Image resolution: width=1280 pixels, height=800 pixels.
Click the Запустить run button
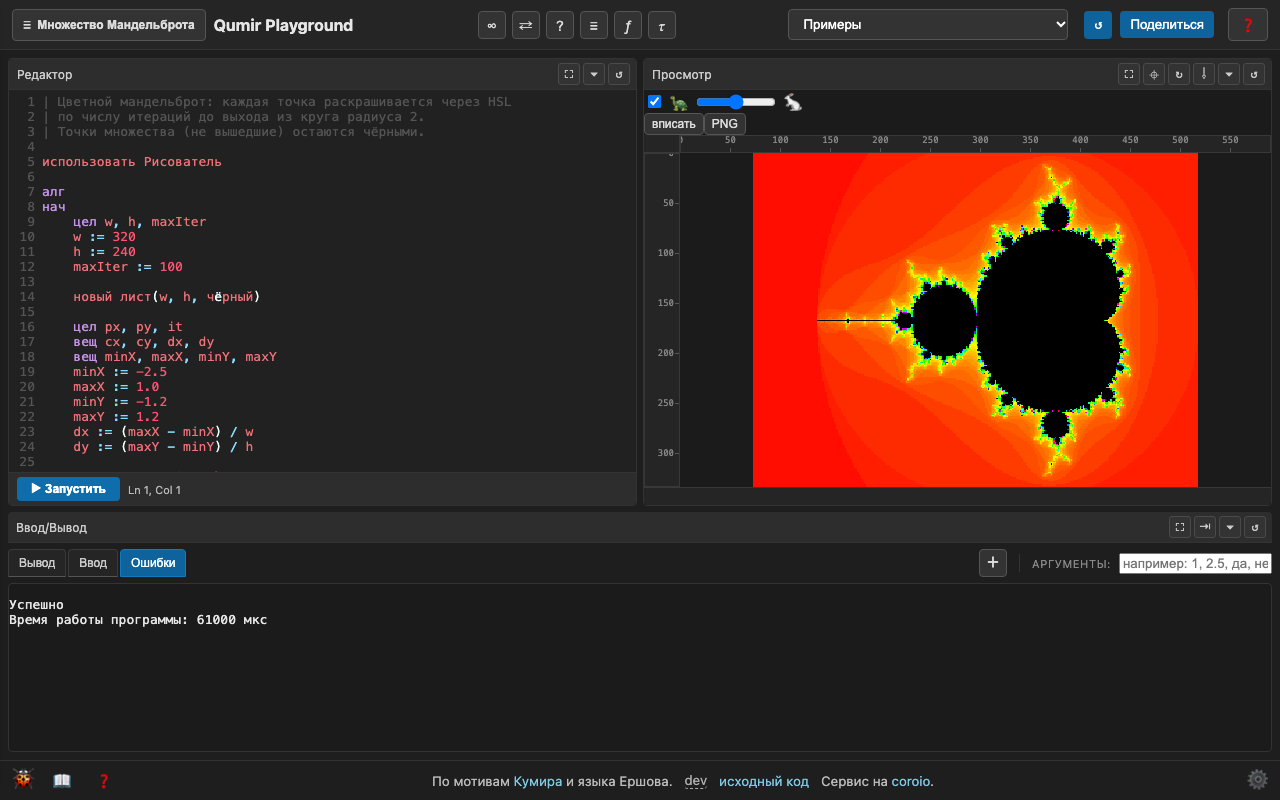click(x=68, y=489)
